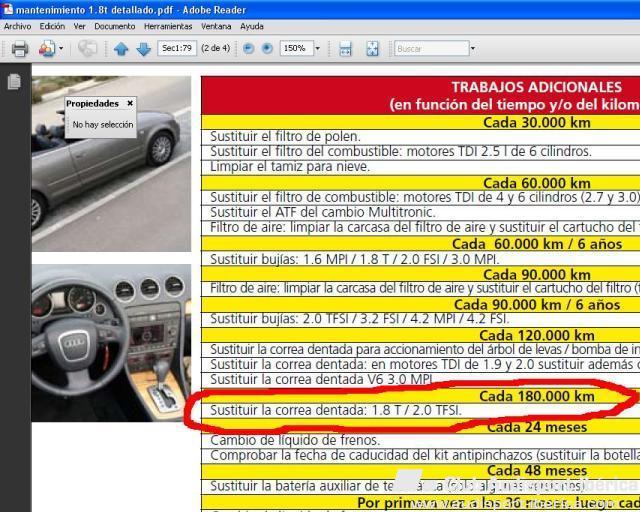Open the Herramientas menu
This screenshot has height=512, width=640.
pos(168,26)
